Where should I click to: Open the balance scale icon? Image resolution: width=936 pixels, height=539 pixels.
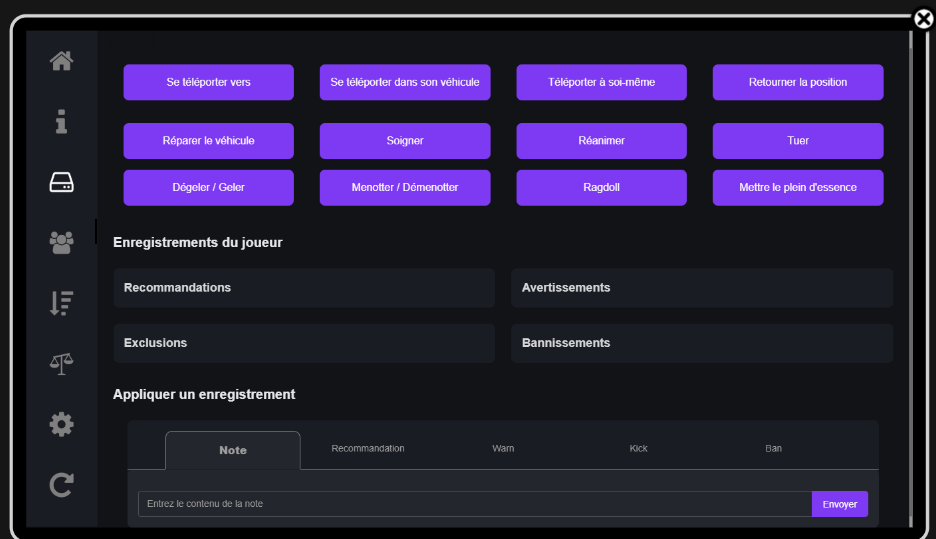(61, 363)
